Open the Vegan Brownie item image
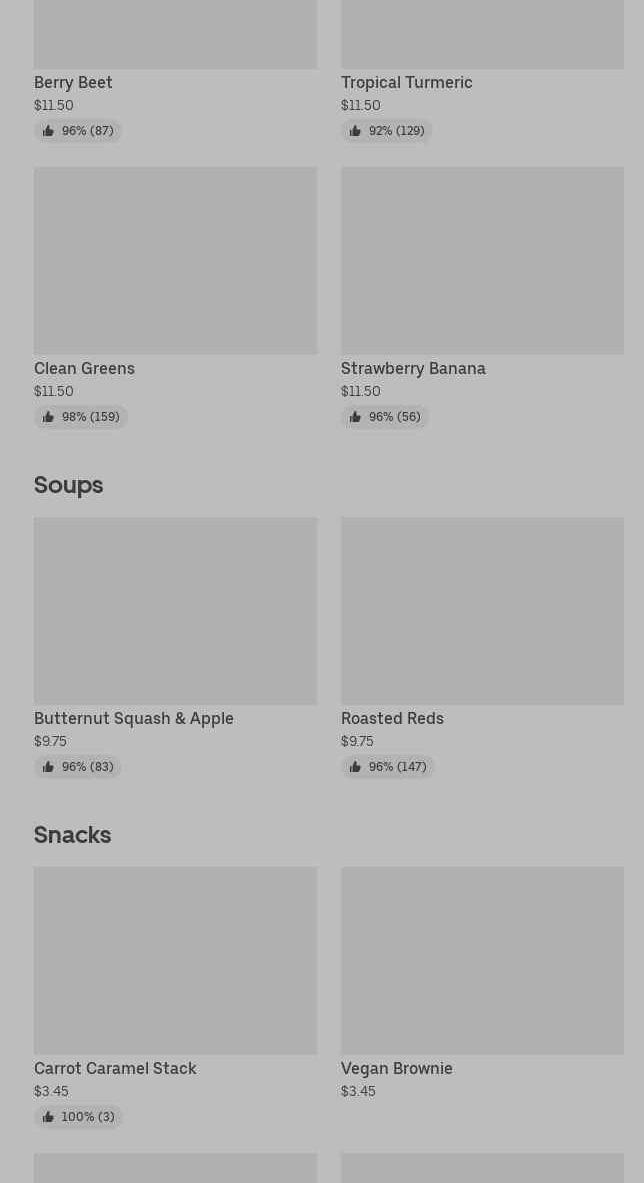The width and height of the screenshot is (644, 1183). coord(482,960)
